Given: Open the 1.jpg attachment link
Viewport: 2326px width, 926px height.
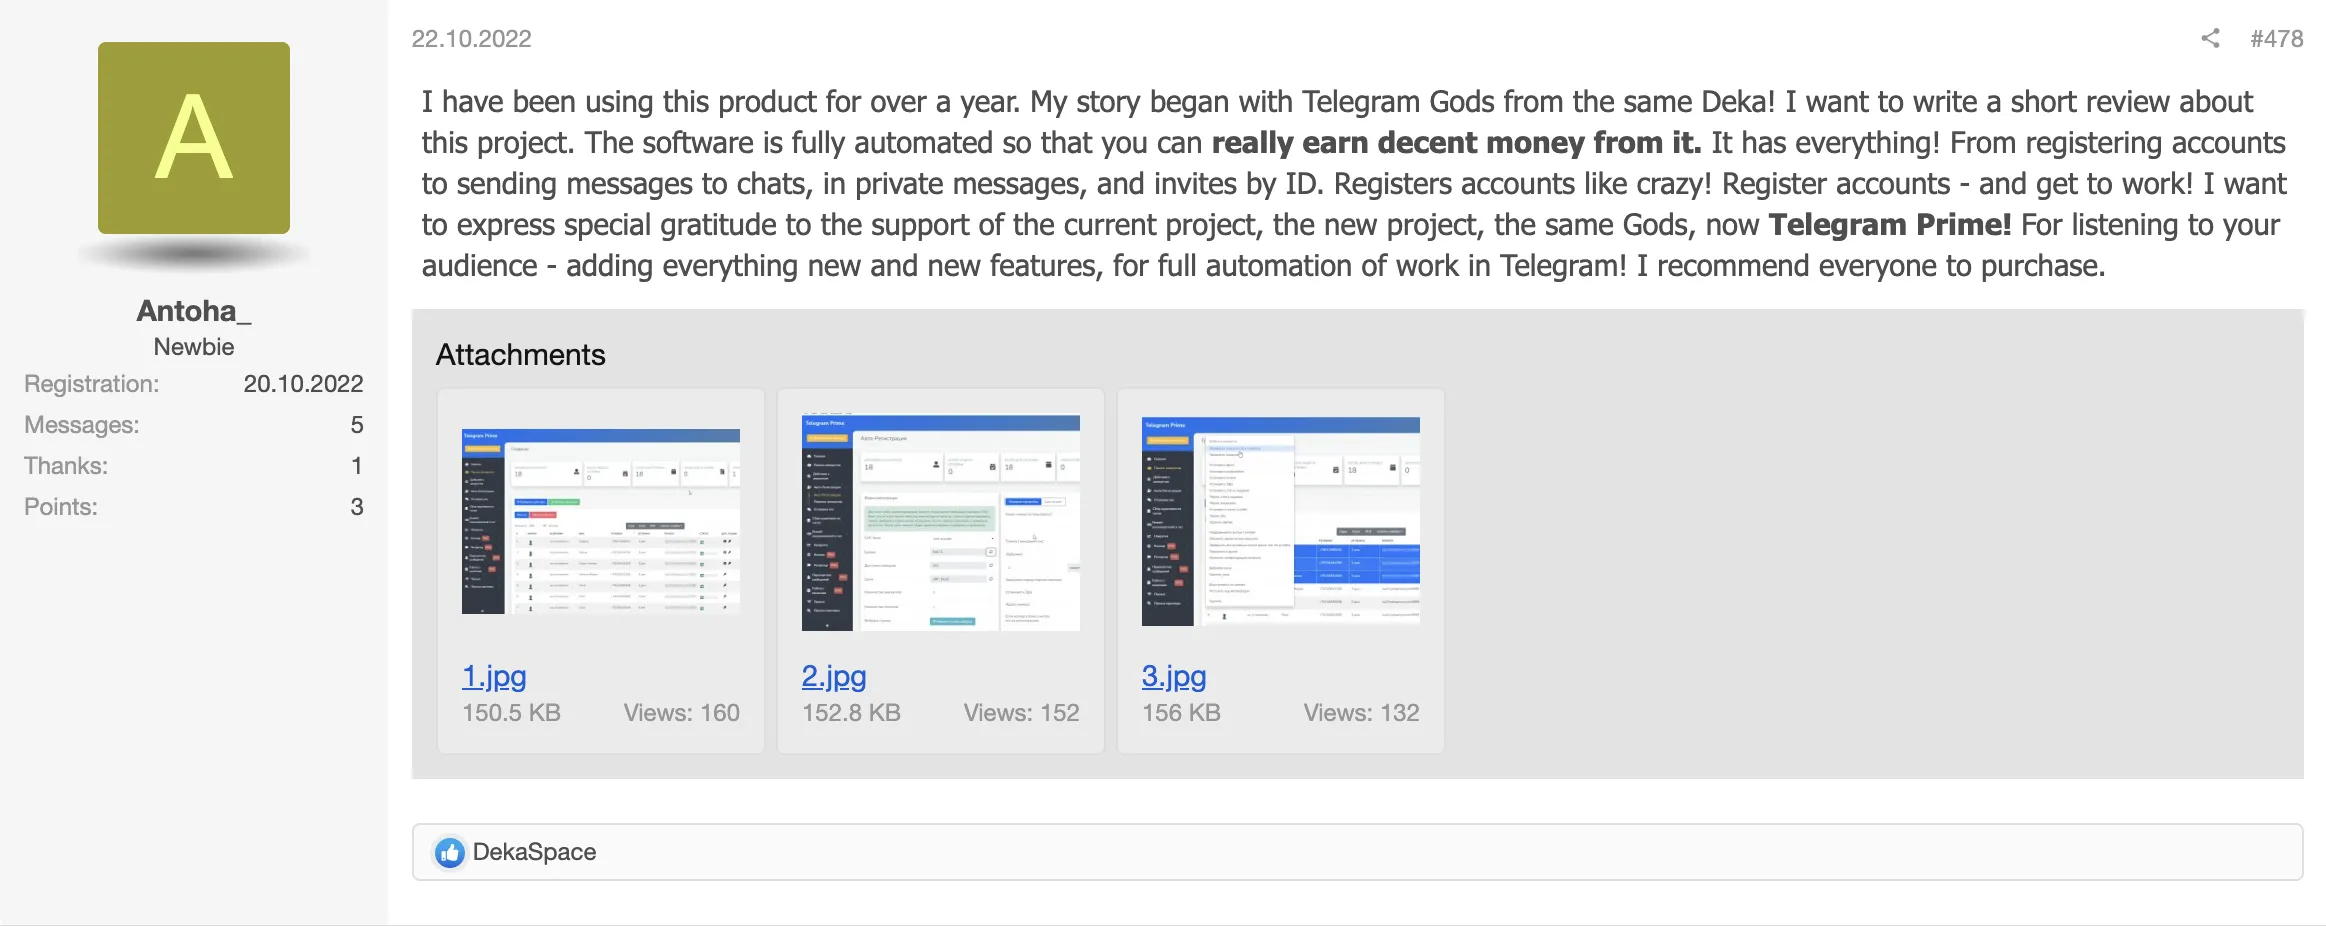Looking at the screenshot, I should (x=494, y=676).
